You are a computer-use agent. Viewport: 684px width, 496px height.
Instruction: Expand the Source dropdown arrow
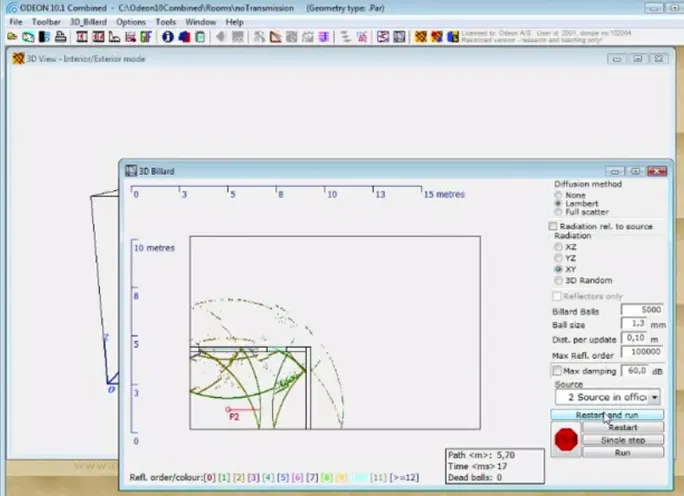point(654,397)
